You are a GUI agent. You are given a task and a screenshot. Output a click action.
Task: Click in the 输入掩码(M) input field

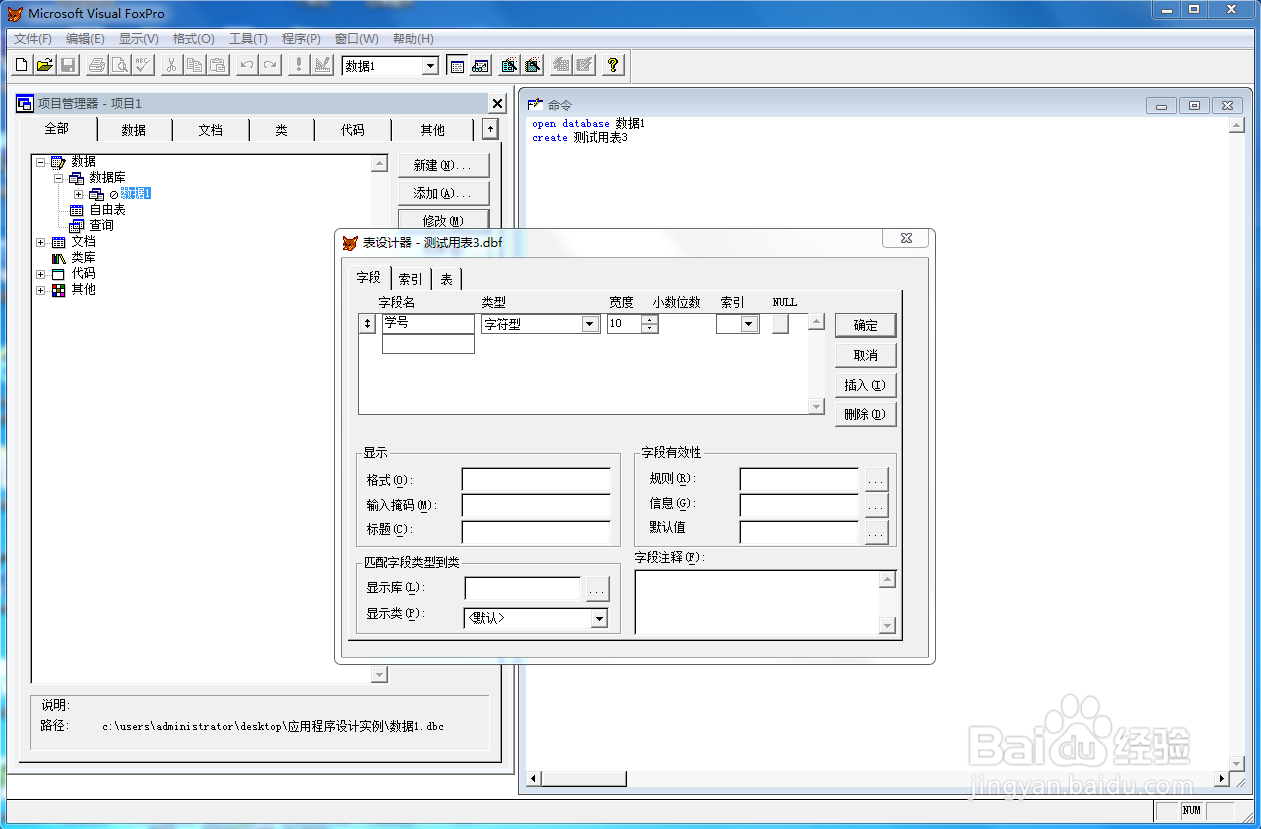click(x=536, y=506)
